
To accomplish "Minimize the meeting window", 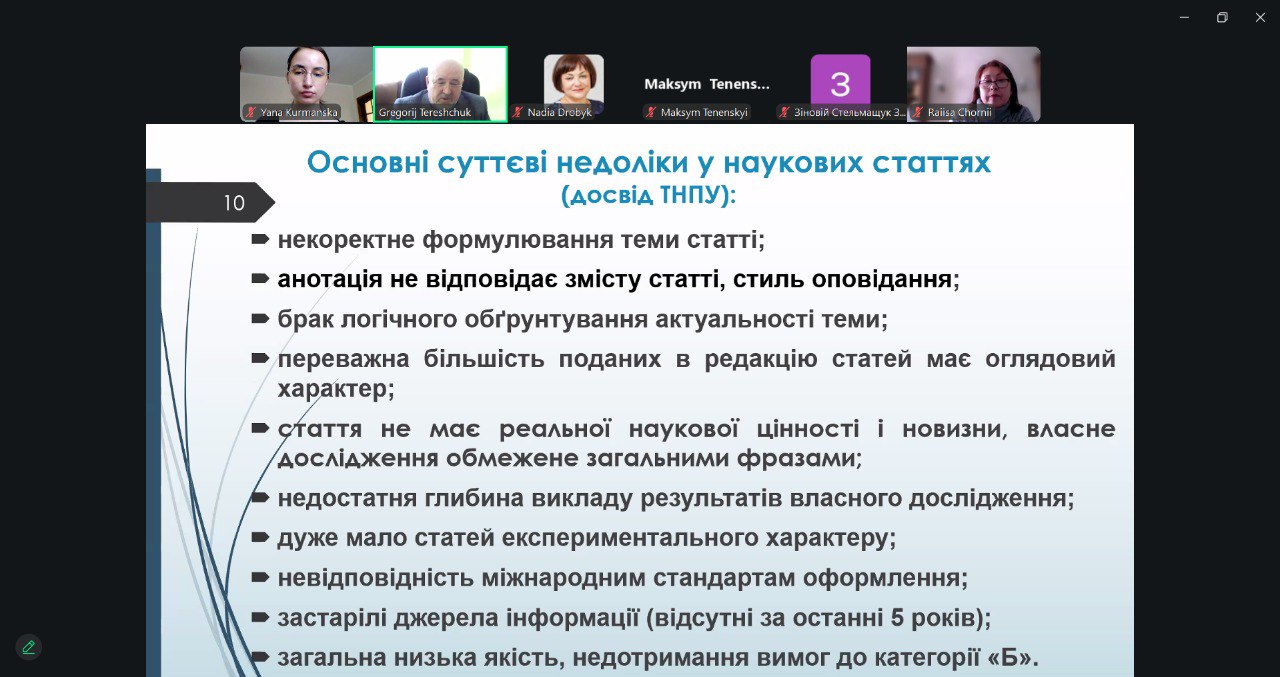I will [1184, 17].
